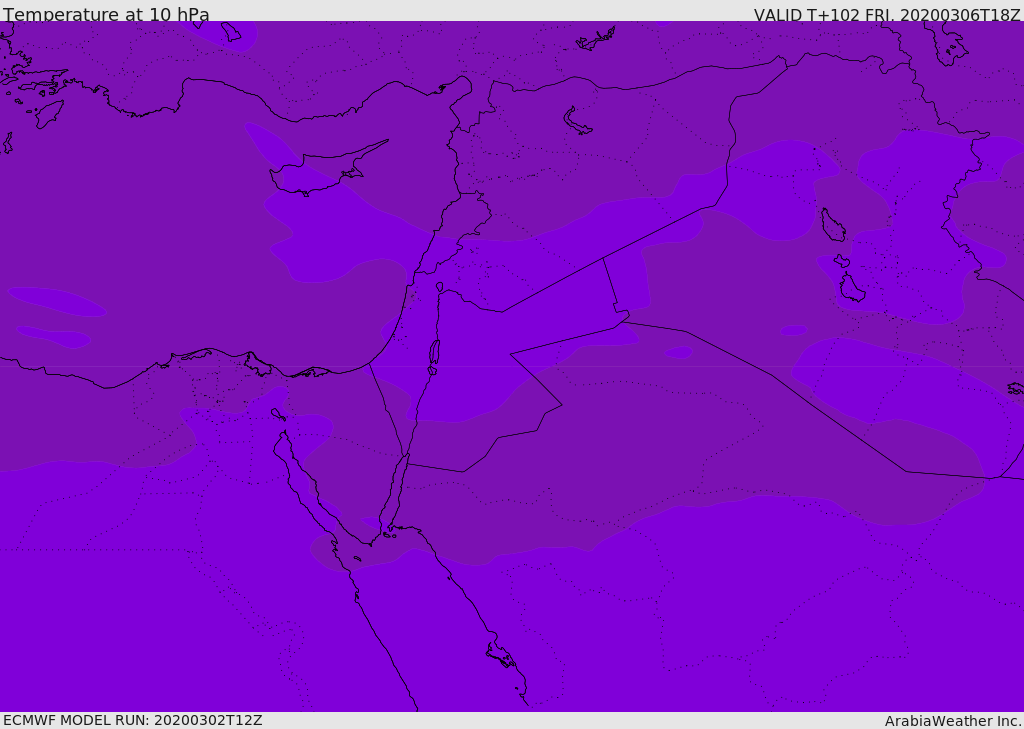Viewport: 1024px width, 729px height.
Task: Click the 'ArabiaWeather Inc.' credit text
Action: (953, 721)
